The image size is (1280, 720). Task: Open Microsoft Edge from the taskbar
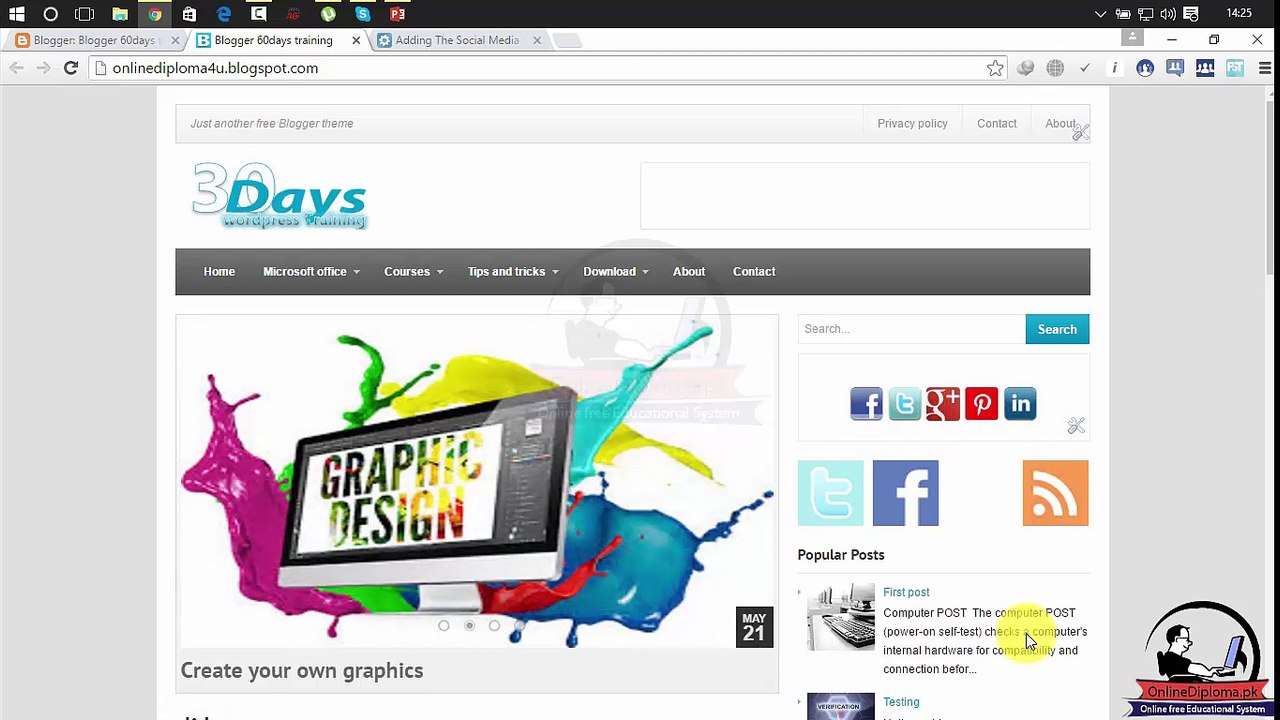[x=224, y=14]
